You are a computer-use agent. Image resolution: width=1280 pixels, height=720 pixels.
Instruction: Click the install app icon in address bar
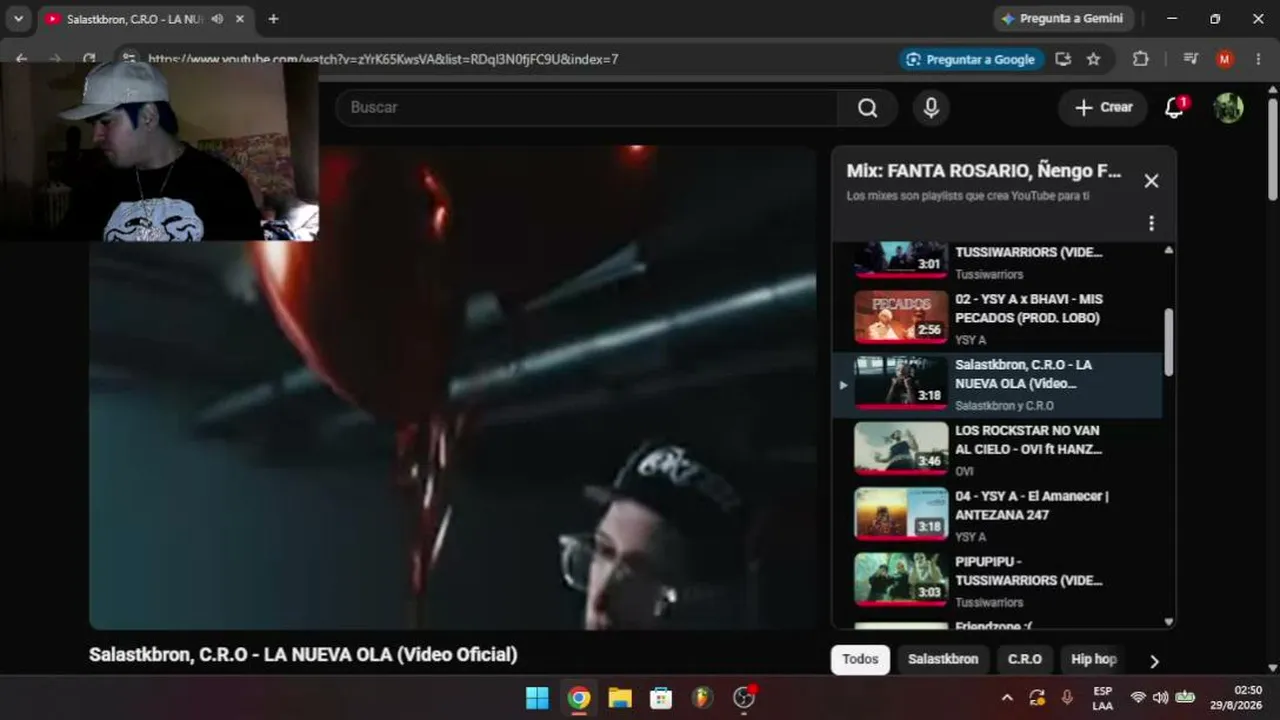click(1063, 59)
